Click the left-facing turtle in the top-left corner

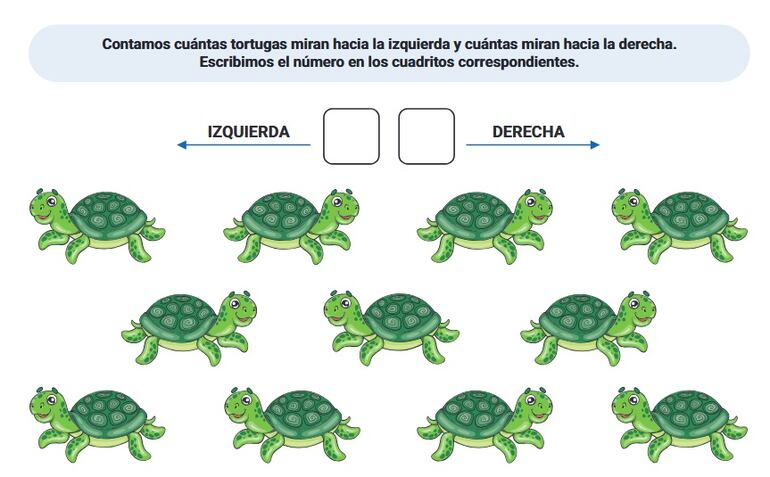click(97, 226)
